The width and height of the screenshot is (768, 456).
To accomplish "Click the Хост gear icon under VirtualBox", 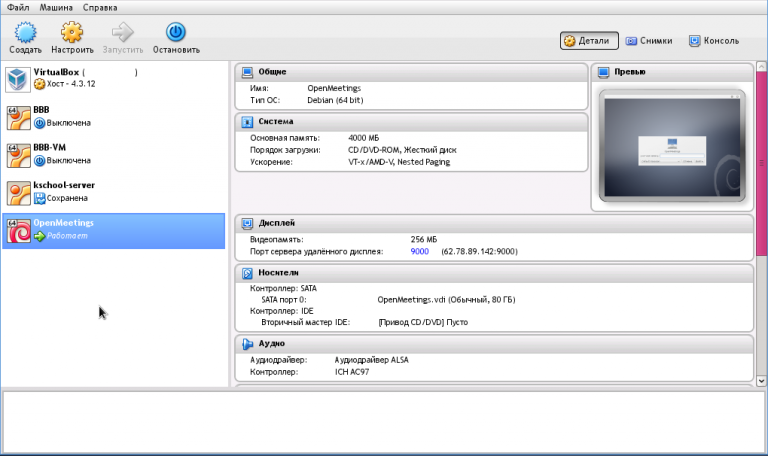I will pos(40,84).
